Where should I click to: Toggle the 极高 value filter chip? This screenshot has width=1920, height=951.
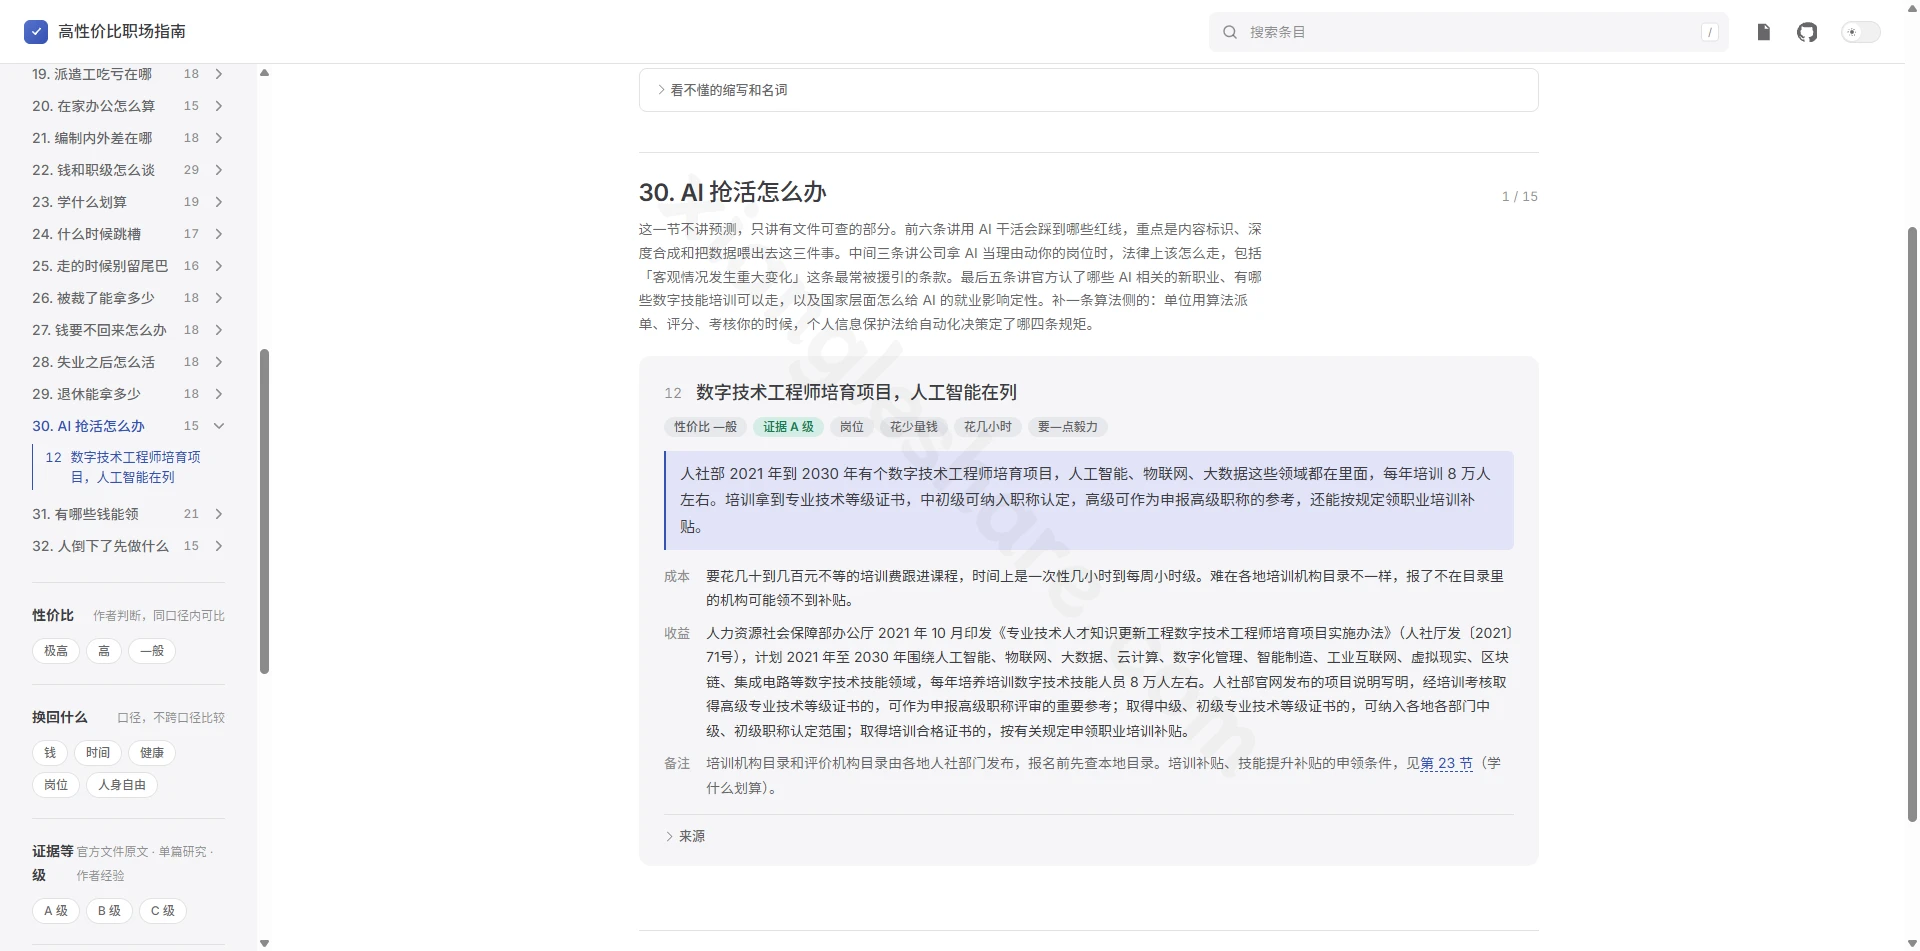[56, 651]
